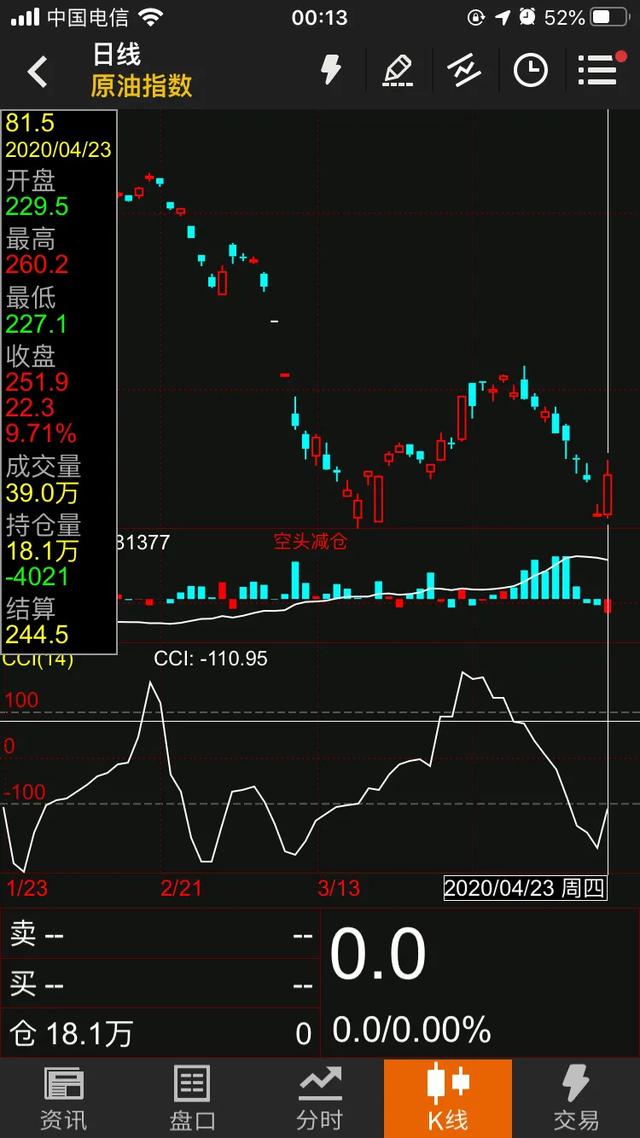Tap the 卖 sell price row

[x=160, y=934]
